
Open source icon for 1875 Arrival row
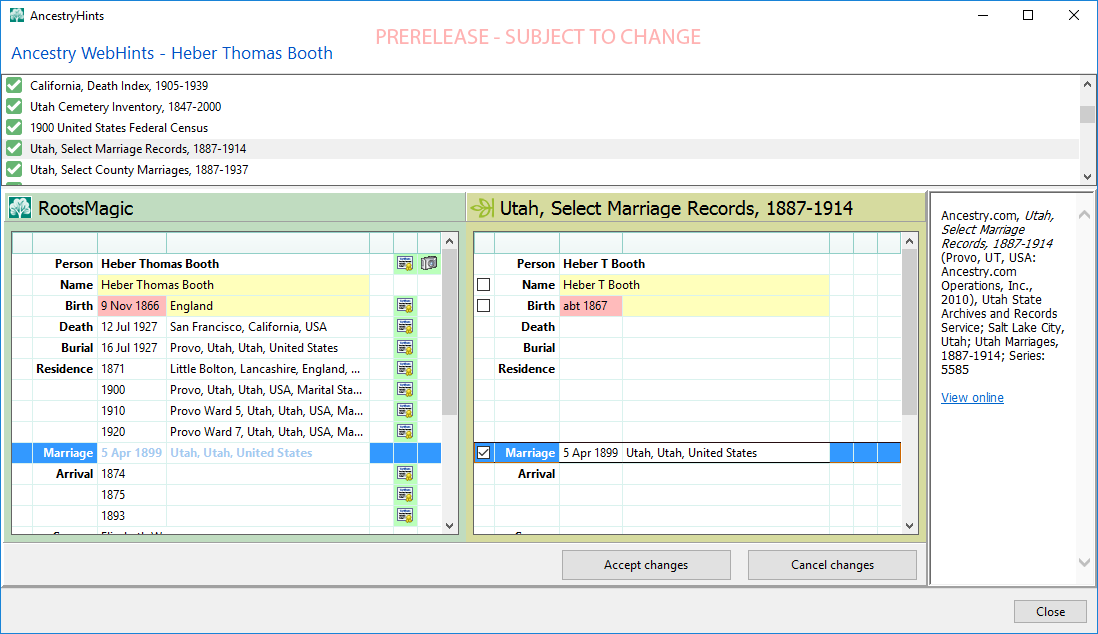[x=405, y=495]
